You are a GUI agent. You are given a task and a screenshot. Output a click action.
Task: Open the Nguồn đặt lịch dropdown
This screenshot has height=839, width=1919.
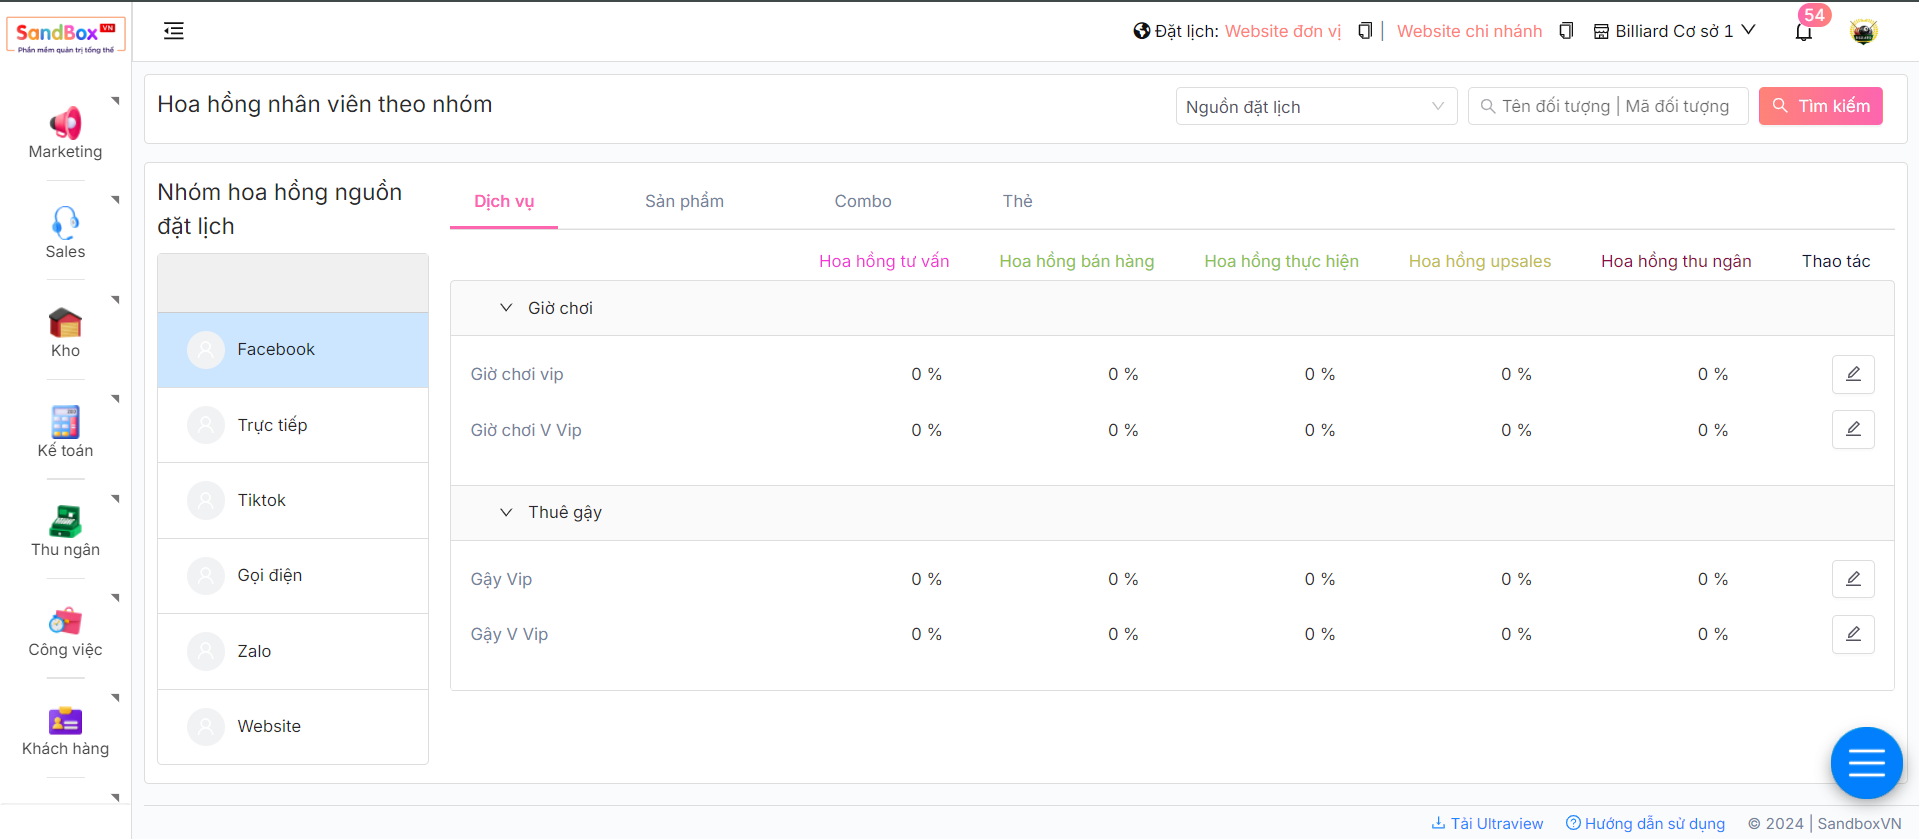tap(1314, 106)
